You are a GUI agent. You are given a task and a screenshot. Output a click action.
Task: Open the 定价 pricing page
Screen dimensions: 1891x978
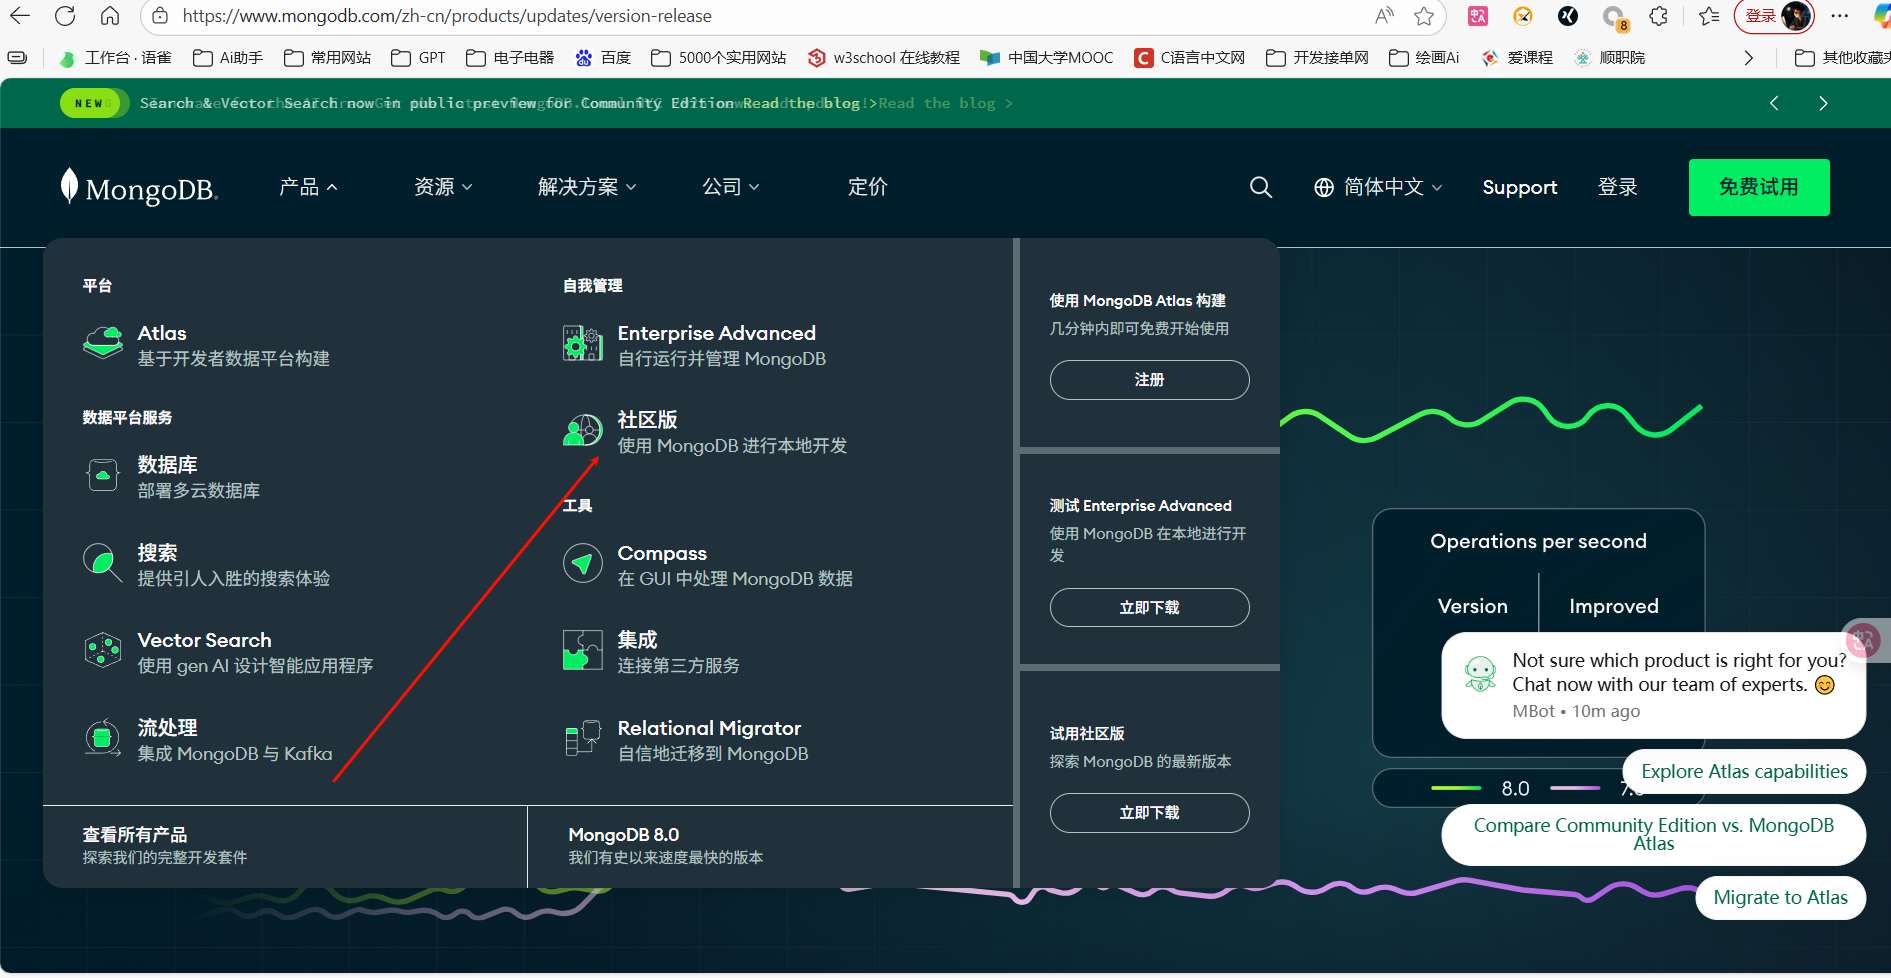coord(867,187)
